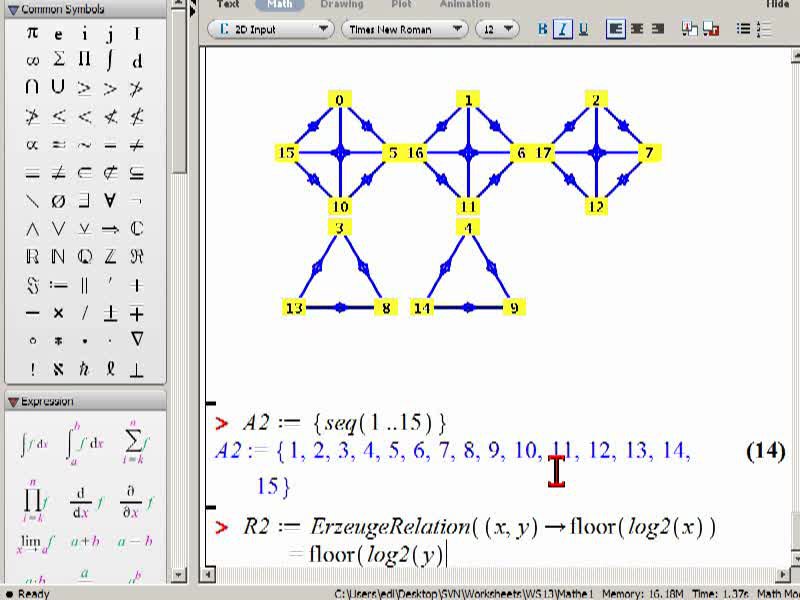Insert the infinity symbol
The image size is (800, 600).
tap(32, 61)
